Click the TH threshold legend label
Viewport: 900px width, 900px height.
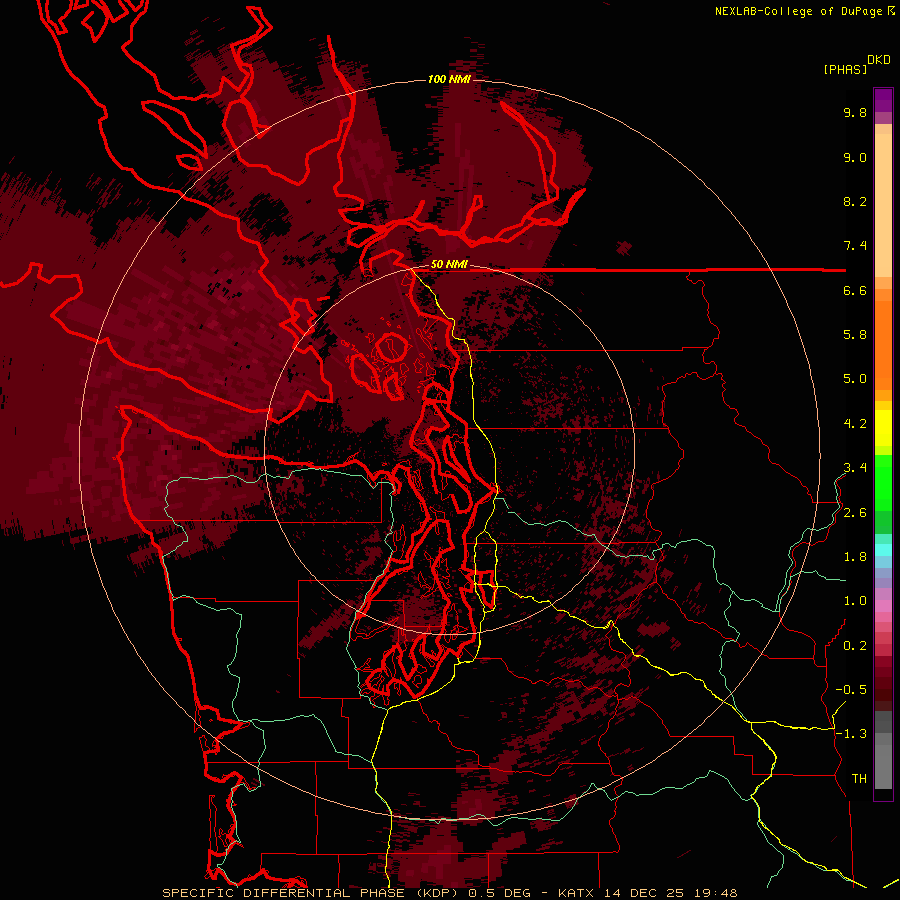pyautogui.click(x=859, y=779)
